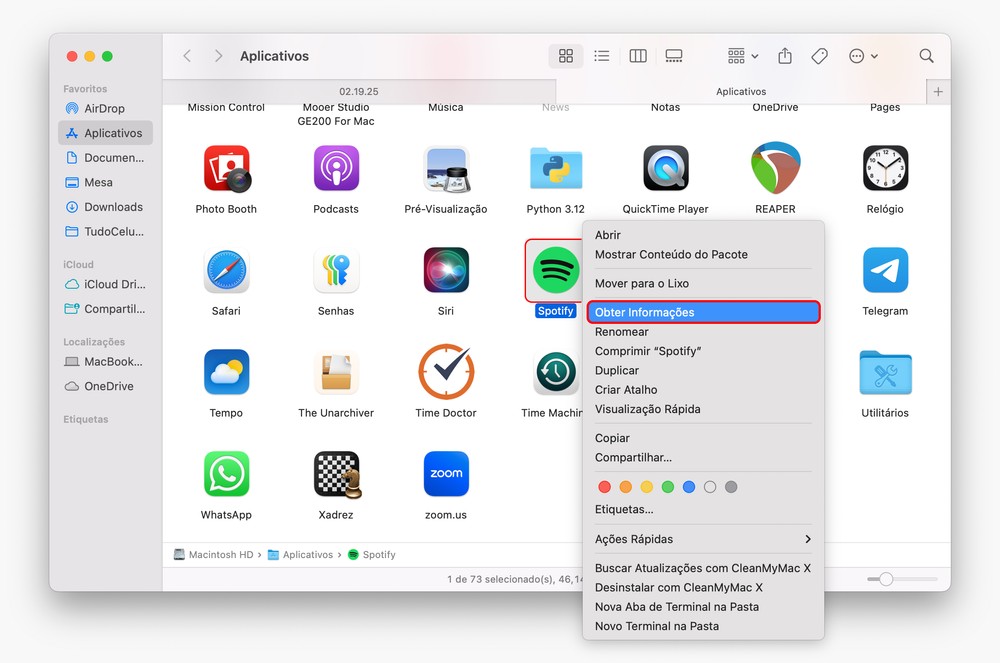This screenshot has height=663, width=1000.
Task: Select the Telegram app icon
Action: 885,270
